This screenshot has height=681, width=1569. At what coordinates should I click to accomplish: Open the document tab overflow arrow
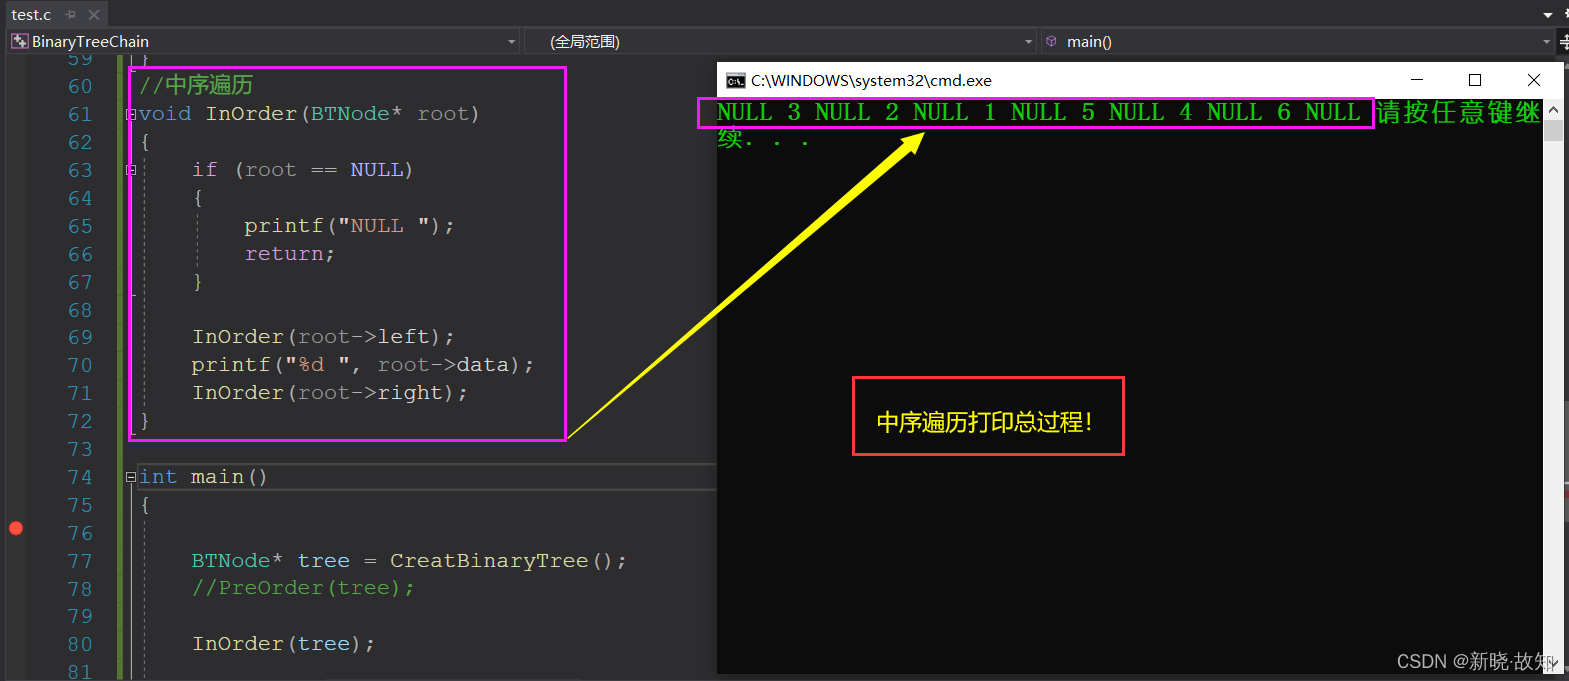(x=1548, y=15)
